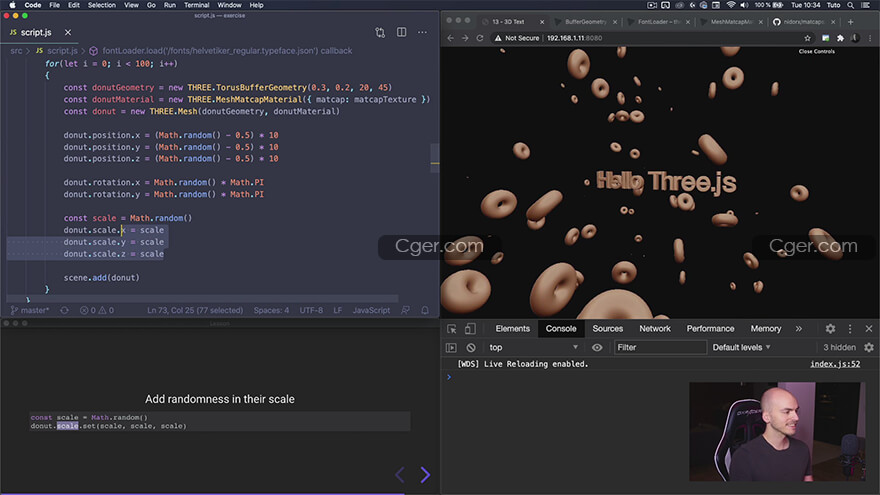880x495 pixels.
Task: Click Wi-Fi icon in macOS menu bar
Action: pos(730,5)
